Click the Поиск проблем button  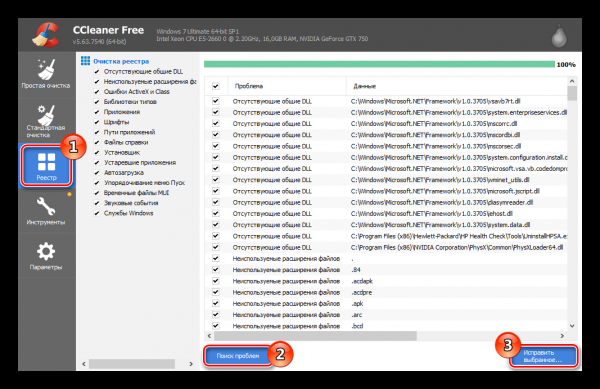coord(238,356)
